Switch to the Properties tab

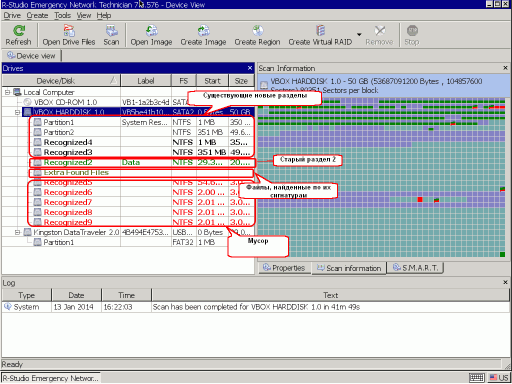(284, 268)
